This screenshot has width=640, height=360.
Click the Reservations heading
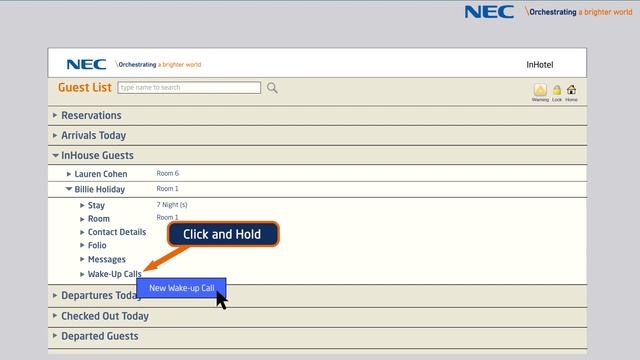[x=91, y=116]
